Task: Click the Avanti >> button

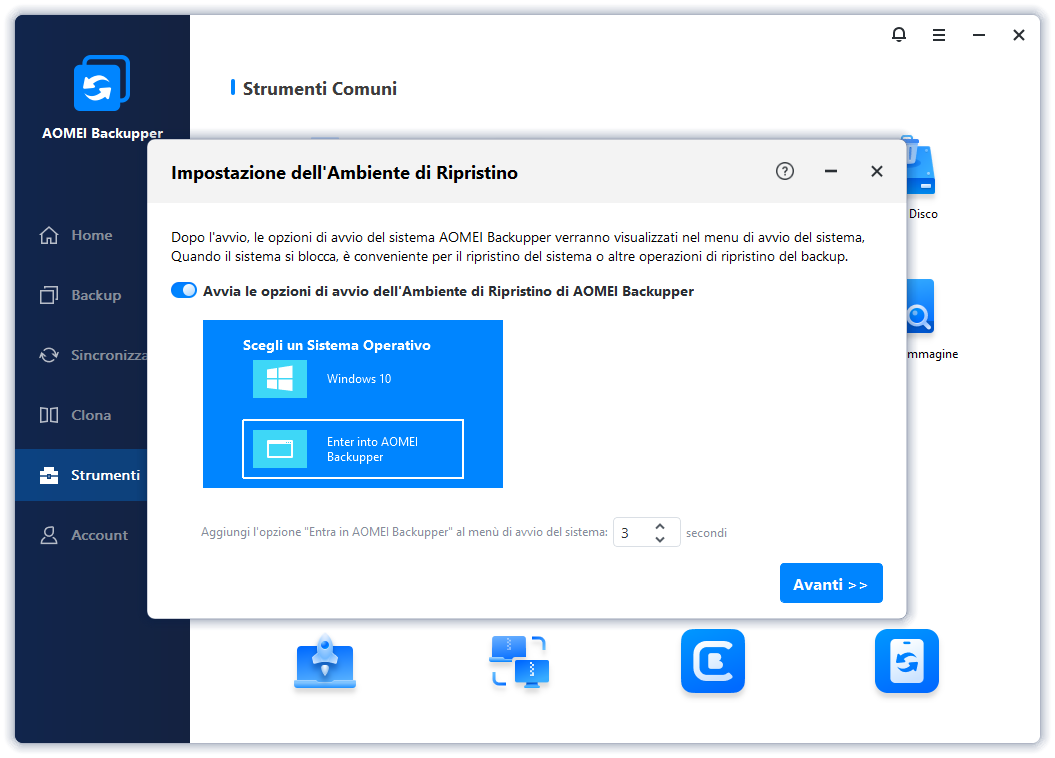Action: click(831, 583)
